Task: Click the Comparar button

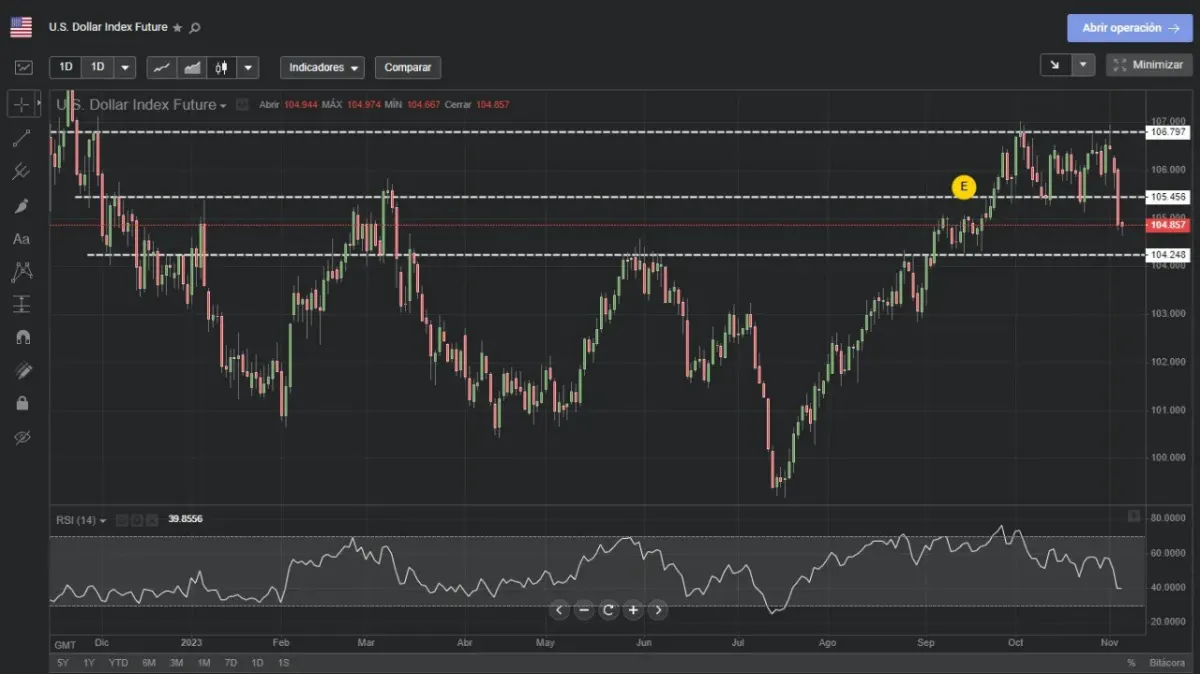Action: coord(407,67)
